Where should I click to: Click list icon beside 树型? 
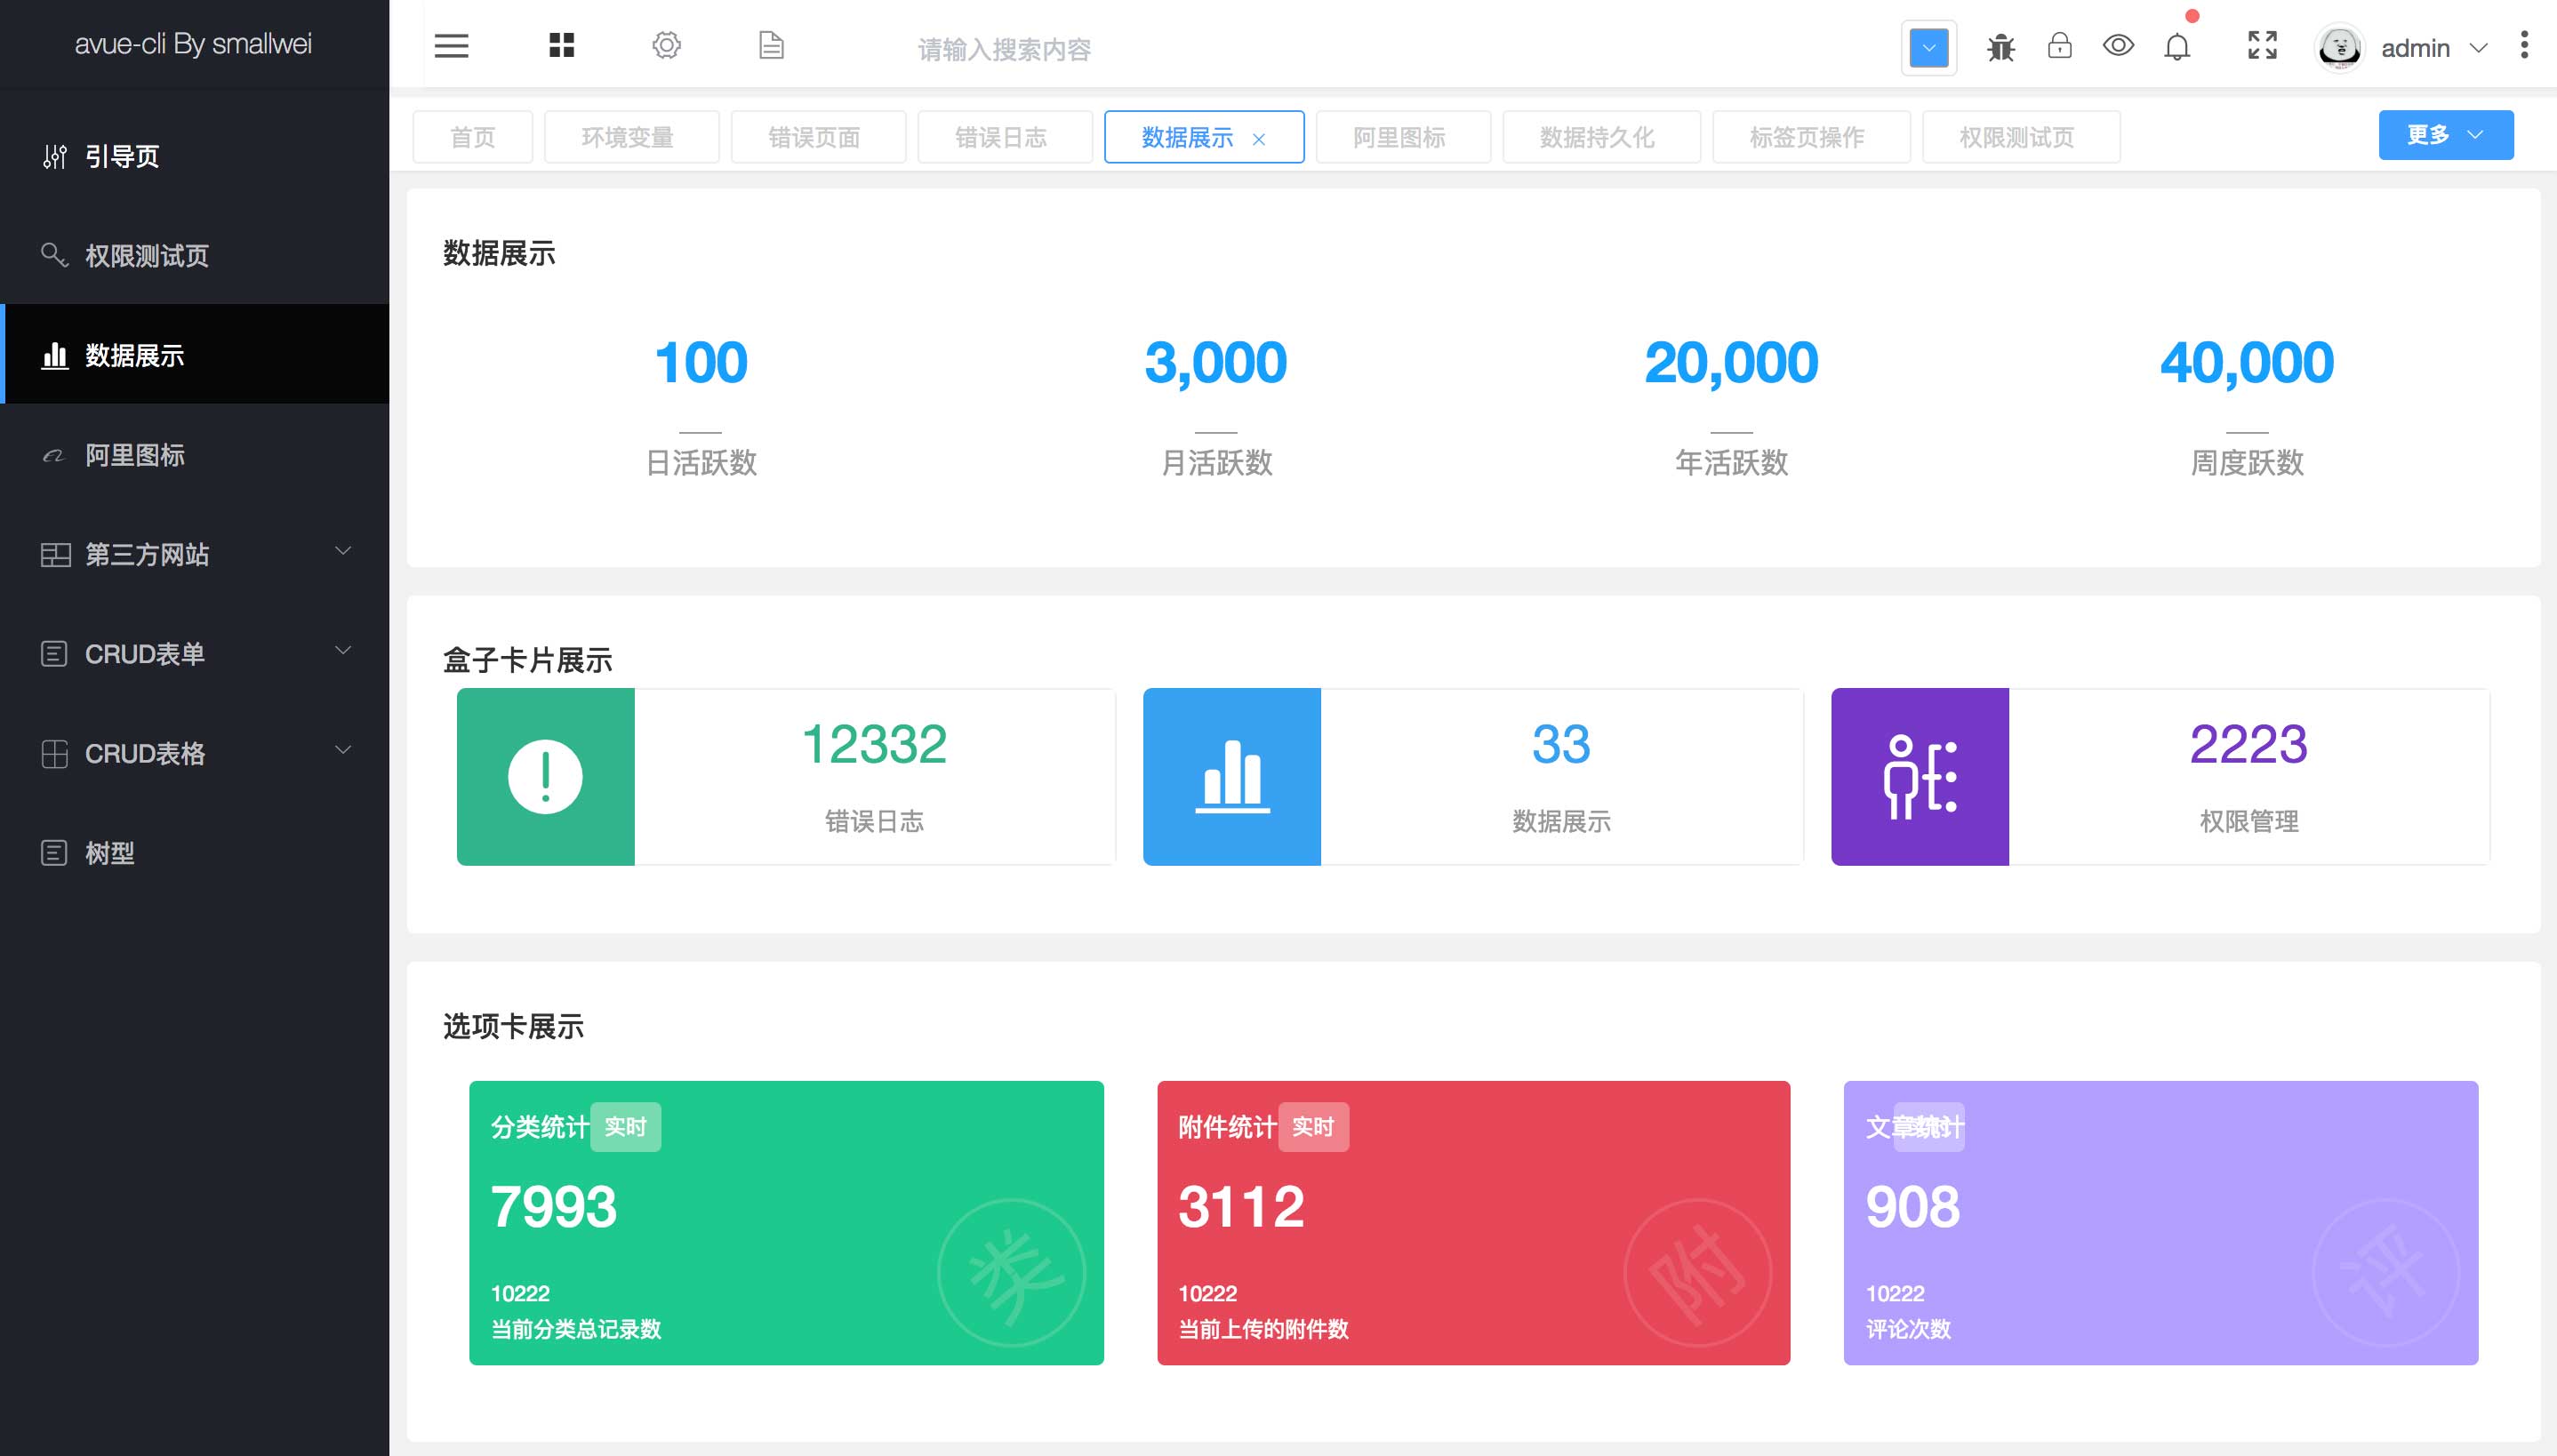point(54,853)
